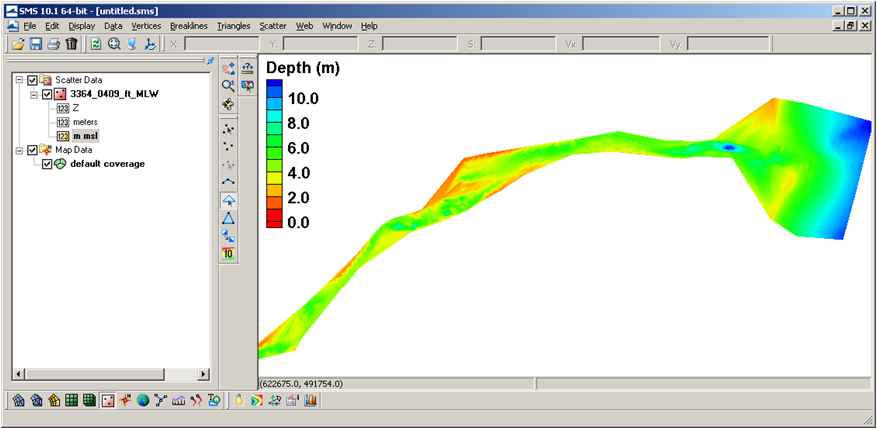Click the get-info selection tool
Viewport: 877px width, 429px height.
click(247, 86)
